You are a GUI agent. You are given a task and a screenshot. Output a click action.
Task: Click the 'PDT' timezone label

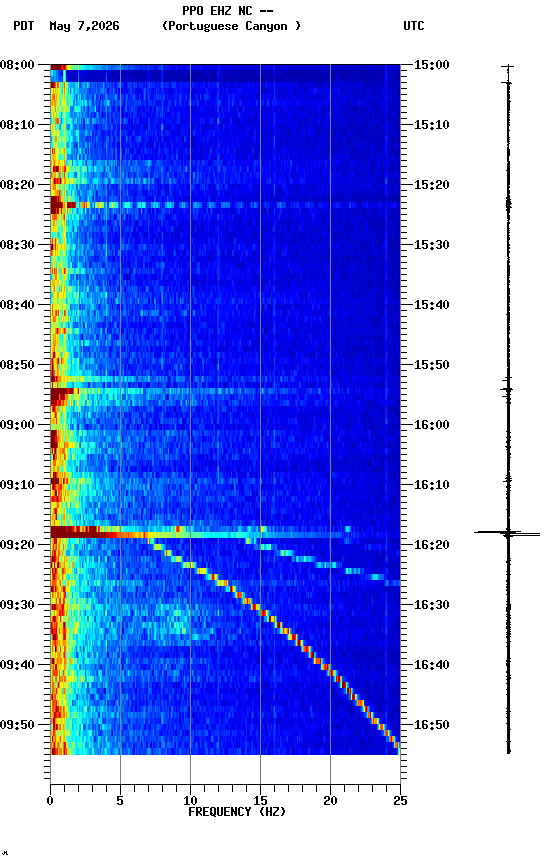[x=24, y=26]
